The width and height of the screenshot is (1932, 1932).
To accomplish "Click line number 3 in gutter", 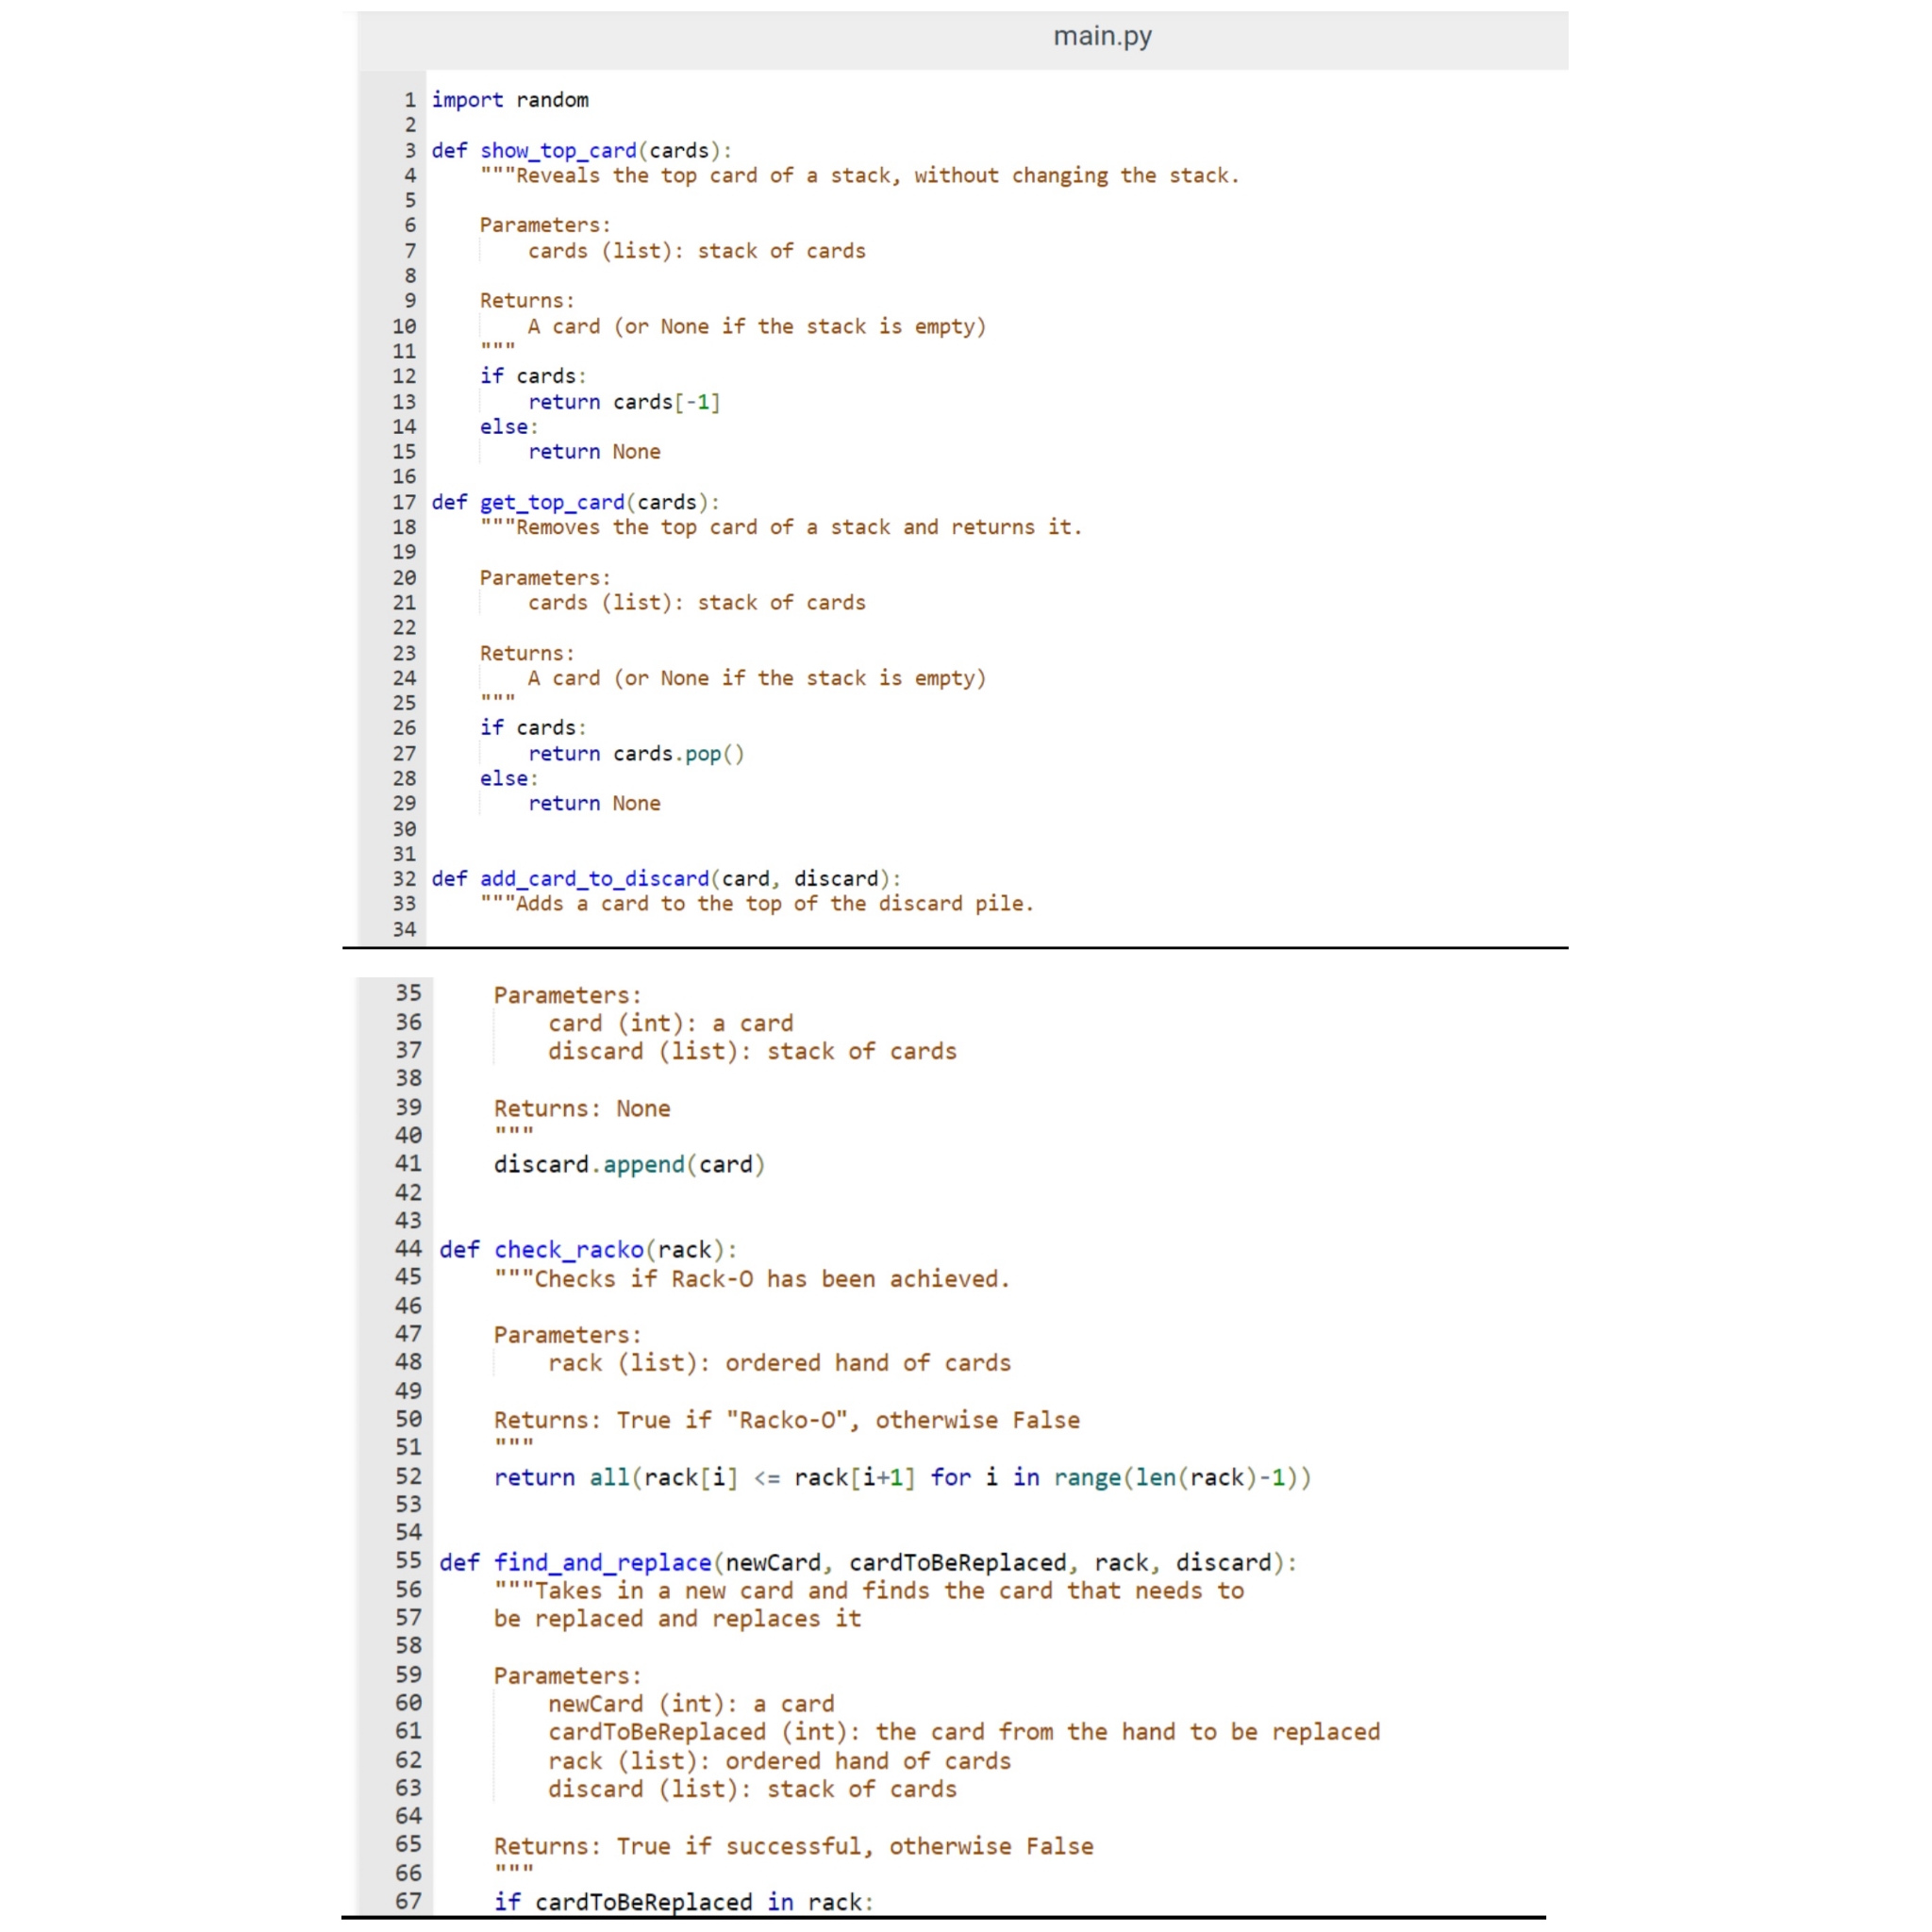I will point(409,150).
